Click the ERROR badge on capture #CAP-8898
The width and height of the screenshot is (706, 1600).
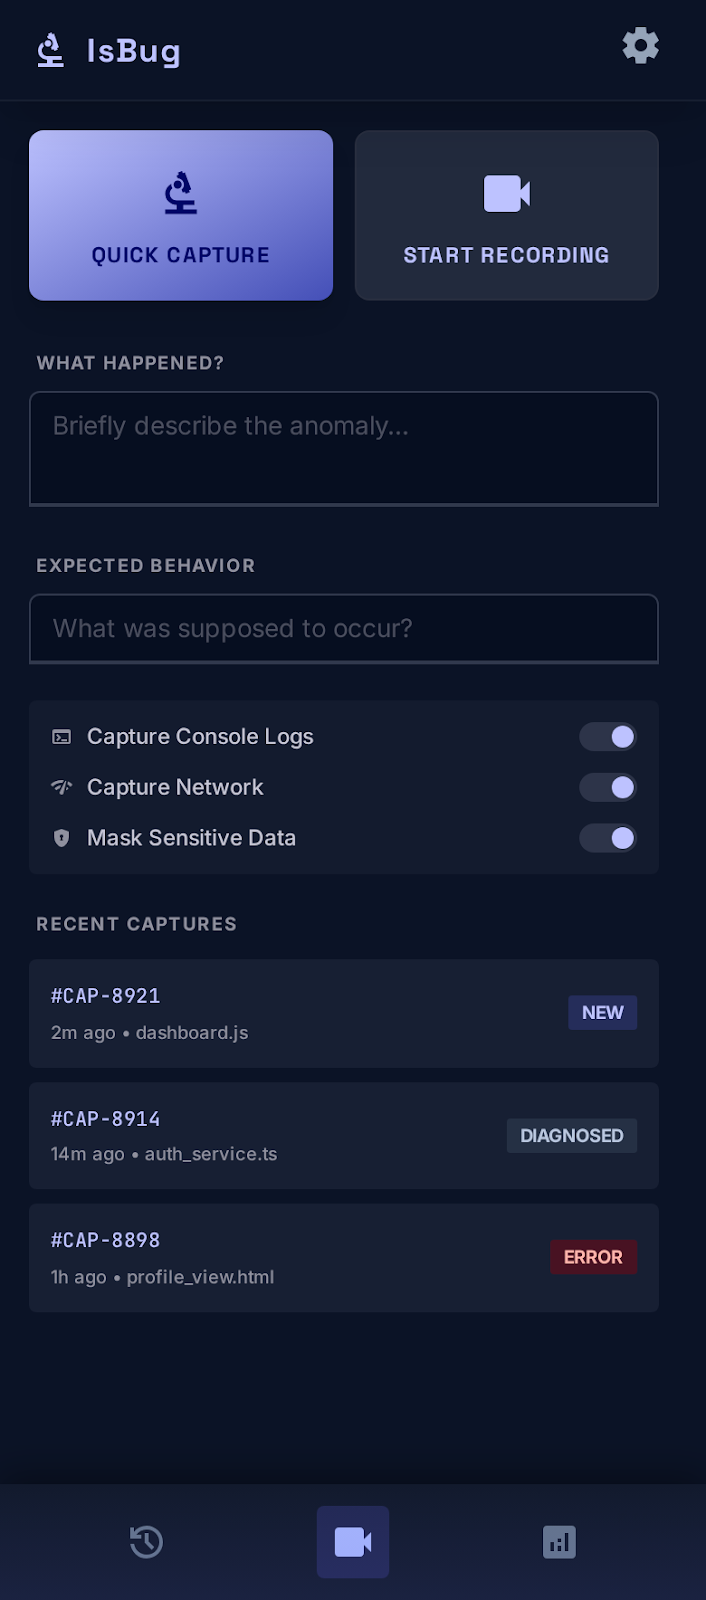click(593, 1257)
